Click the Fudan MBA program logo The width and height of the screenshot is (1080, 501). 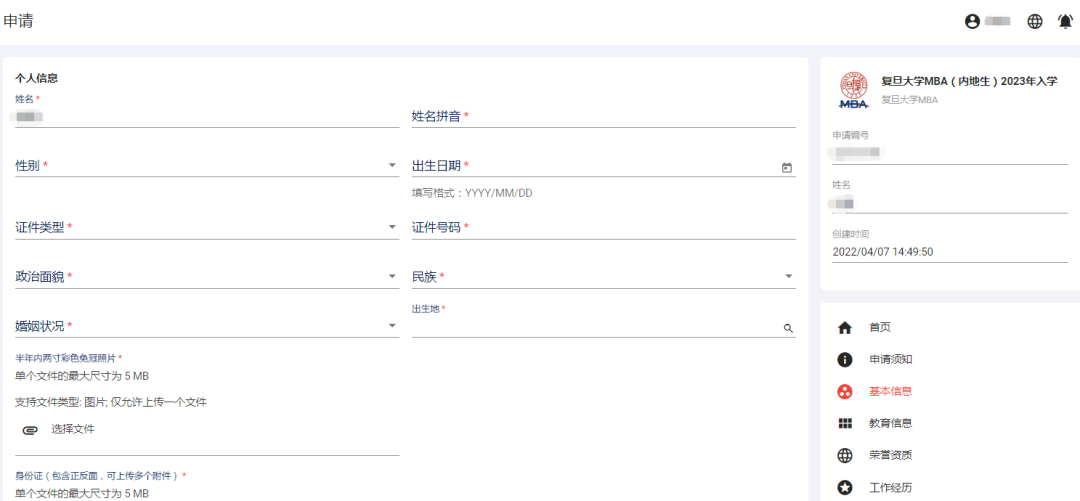point(854,89)
